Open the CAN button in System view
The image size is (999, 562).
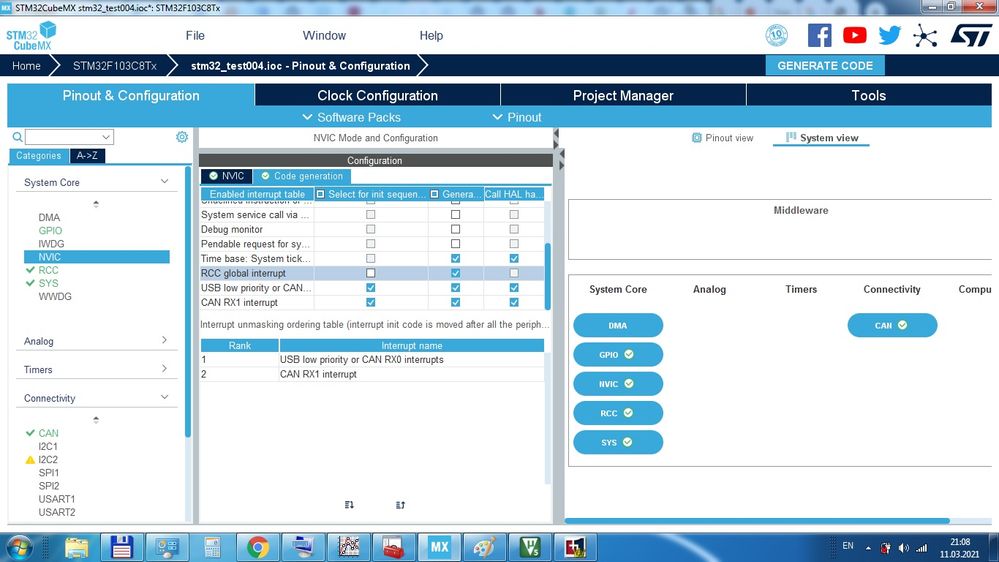pos(892,325)
